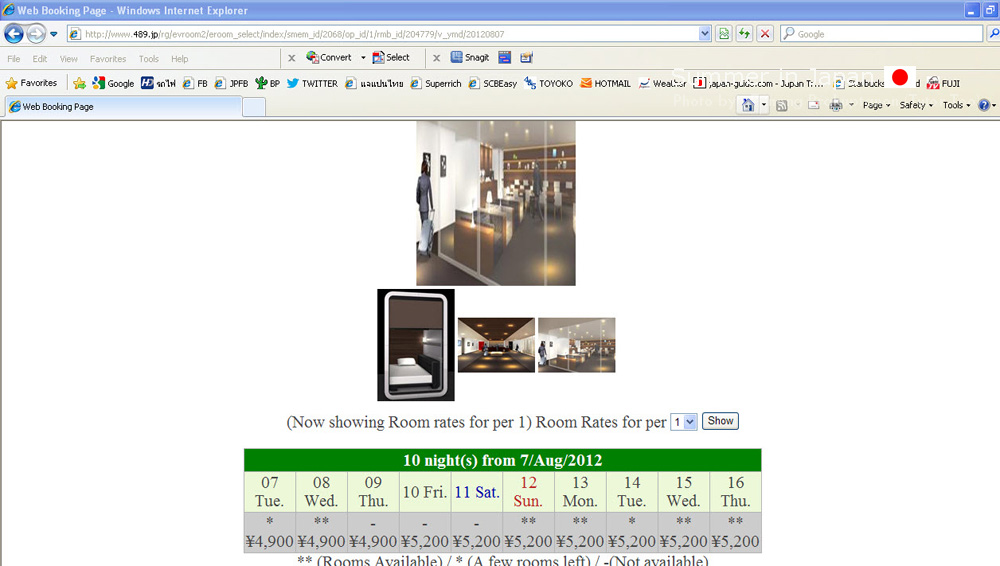Screen dimensions: 1000x566
Task: Click the Google search box
Action: (x=882, y=34)
